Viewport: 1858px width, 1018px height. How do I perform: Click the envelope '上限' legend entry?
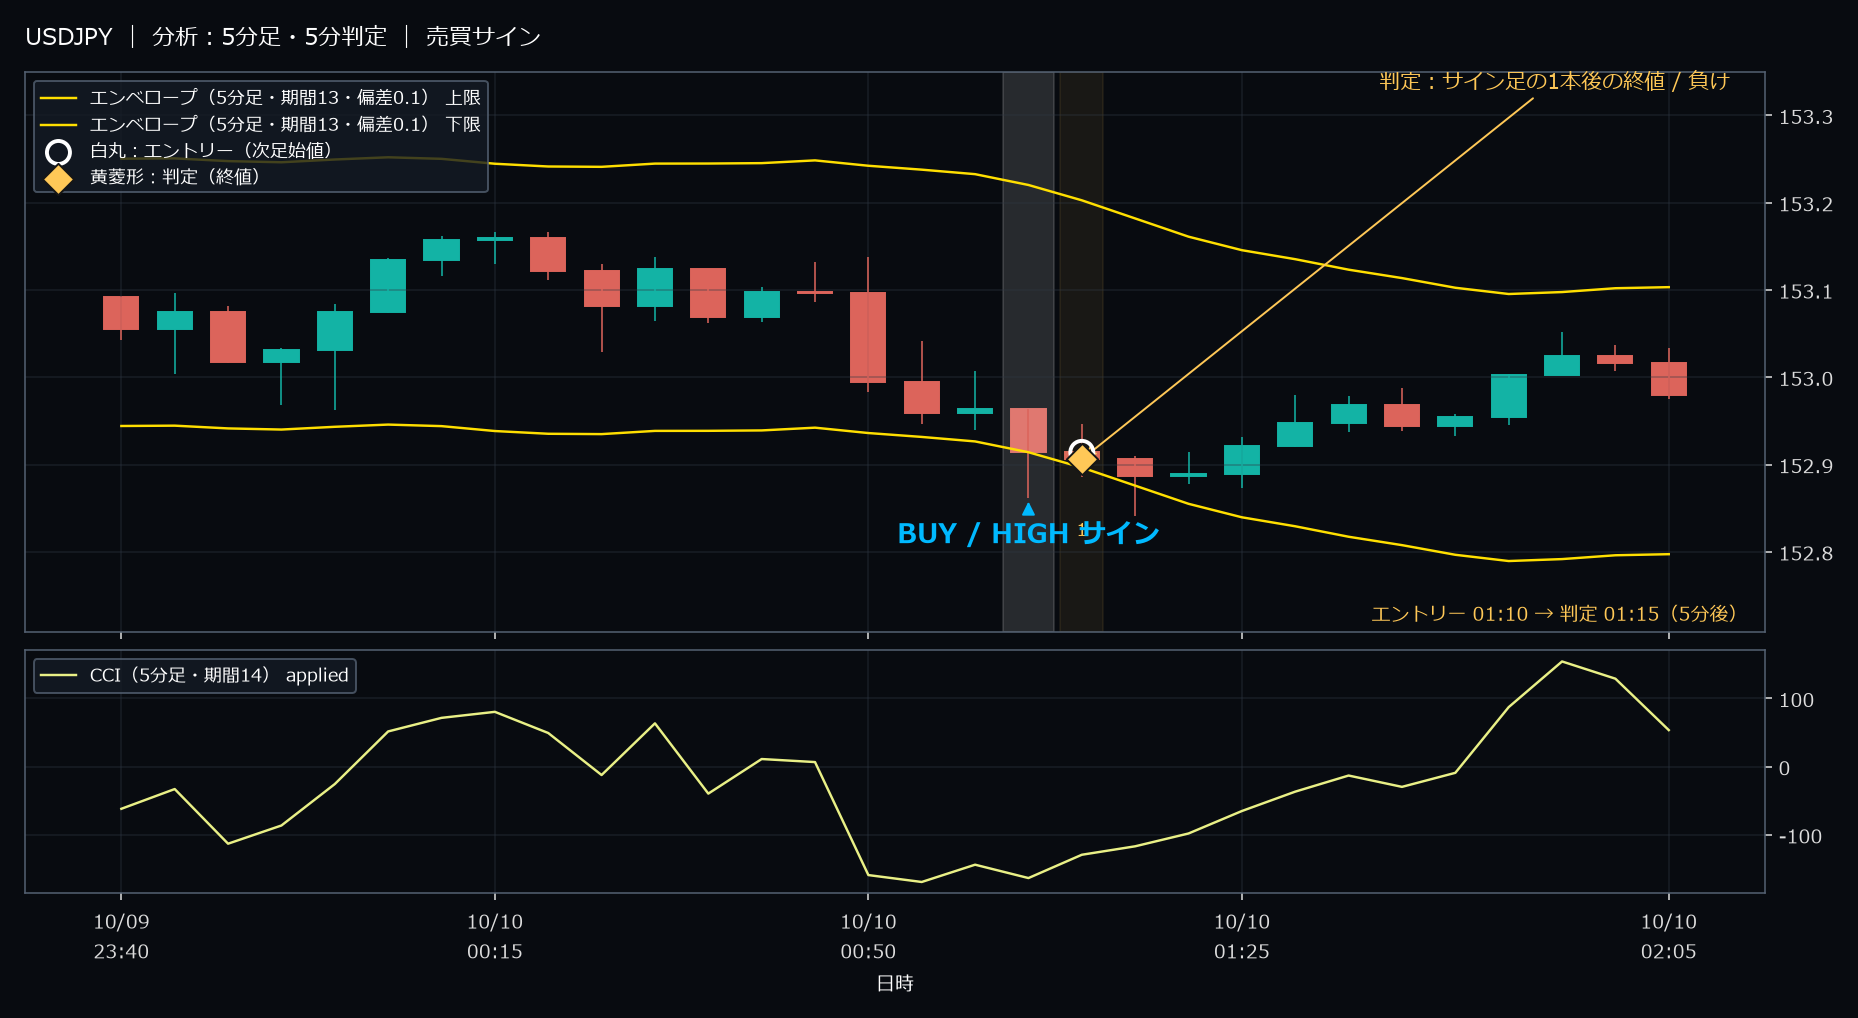pos(261,98)
